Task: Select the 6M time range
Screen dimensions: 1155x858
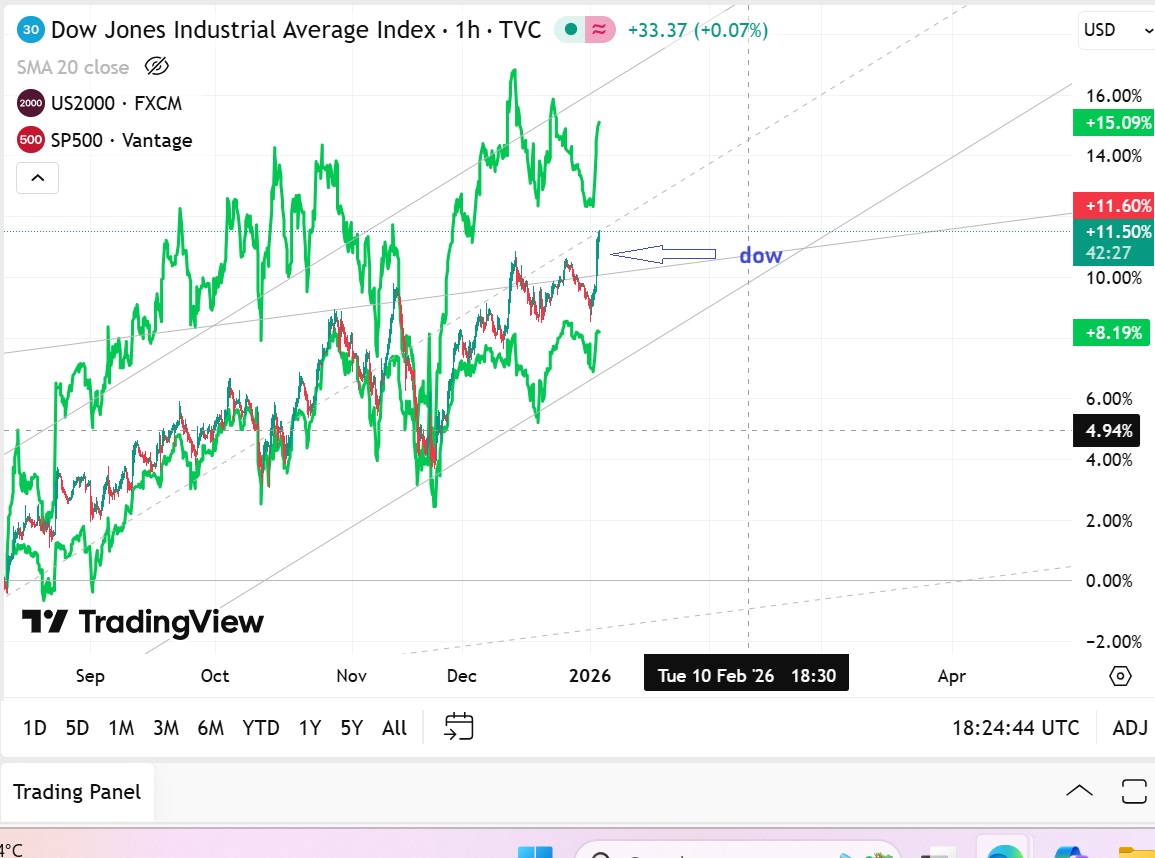Action: click(211, 728)
